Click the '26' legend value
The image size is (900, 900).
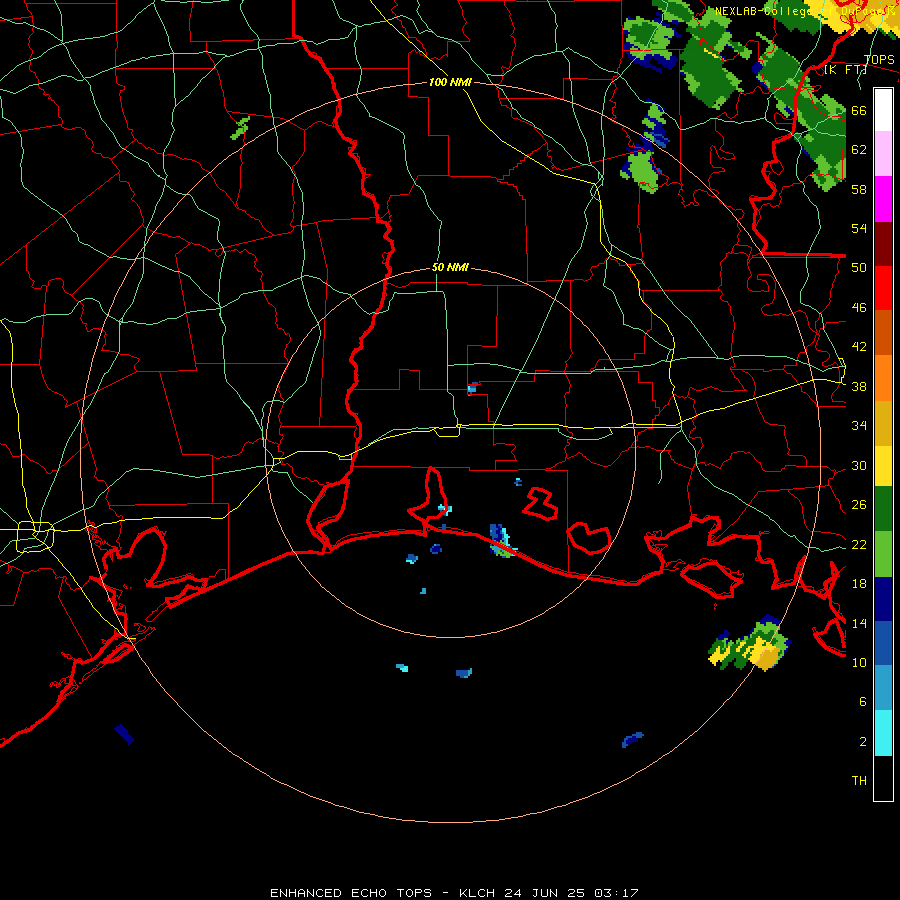859,505
